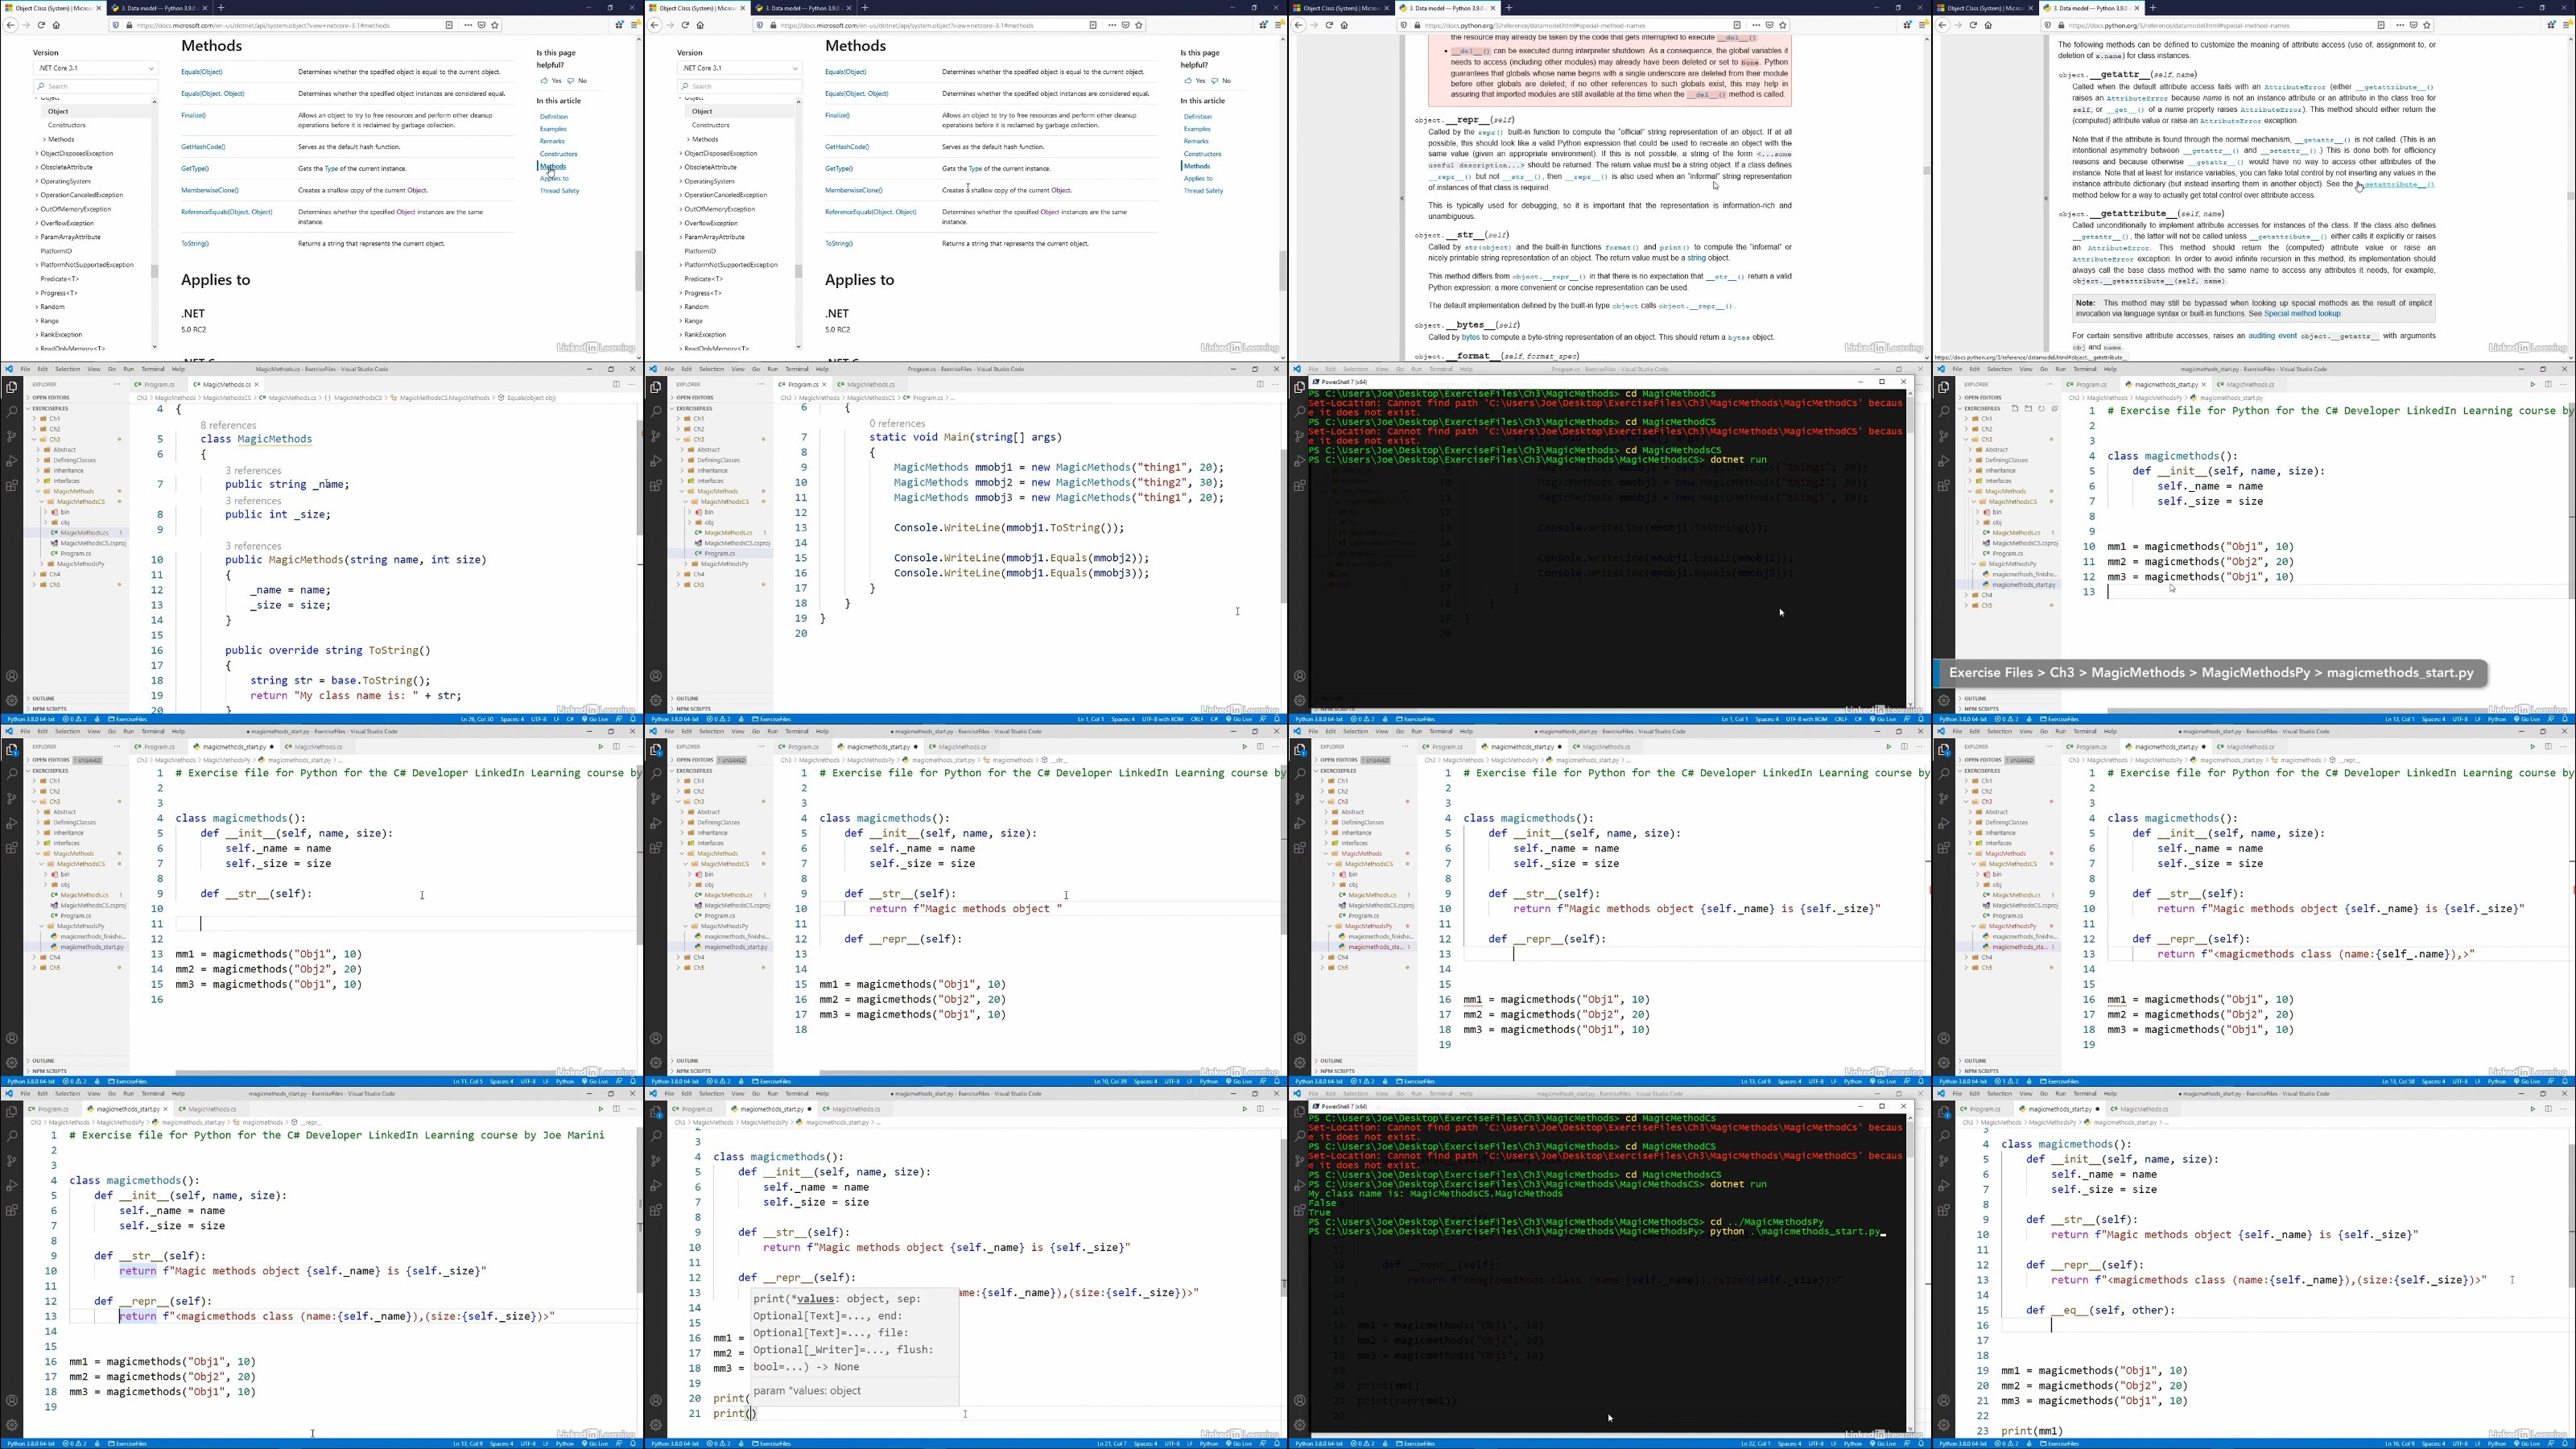The height and width of the screenshot is (1449, 2576).
Task: Go back in the __repr__ docs browser
Action: click(1299, 25)
